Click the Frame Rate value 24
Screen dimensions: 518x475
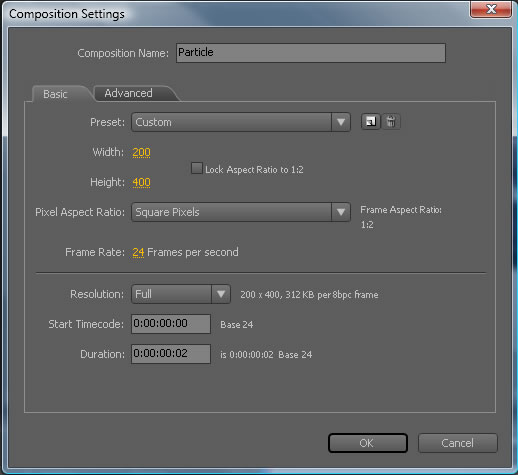pyautogui.click(x=138, y=252)
